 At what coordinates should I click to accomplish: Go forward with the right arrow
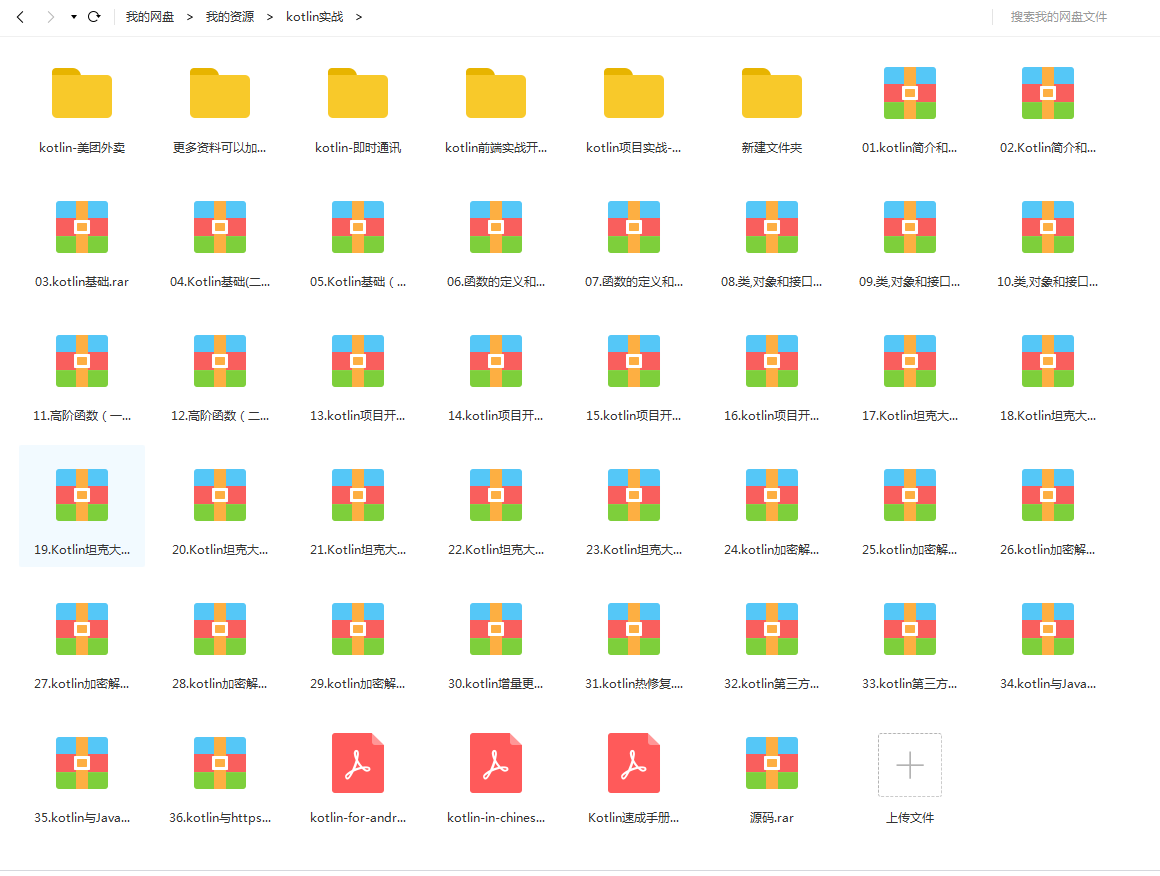click(x=50, y=16)
